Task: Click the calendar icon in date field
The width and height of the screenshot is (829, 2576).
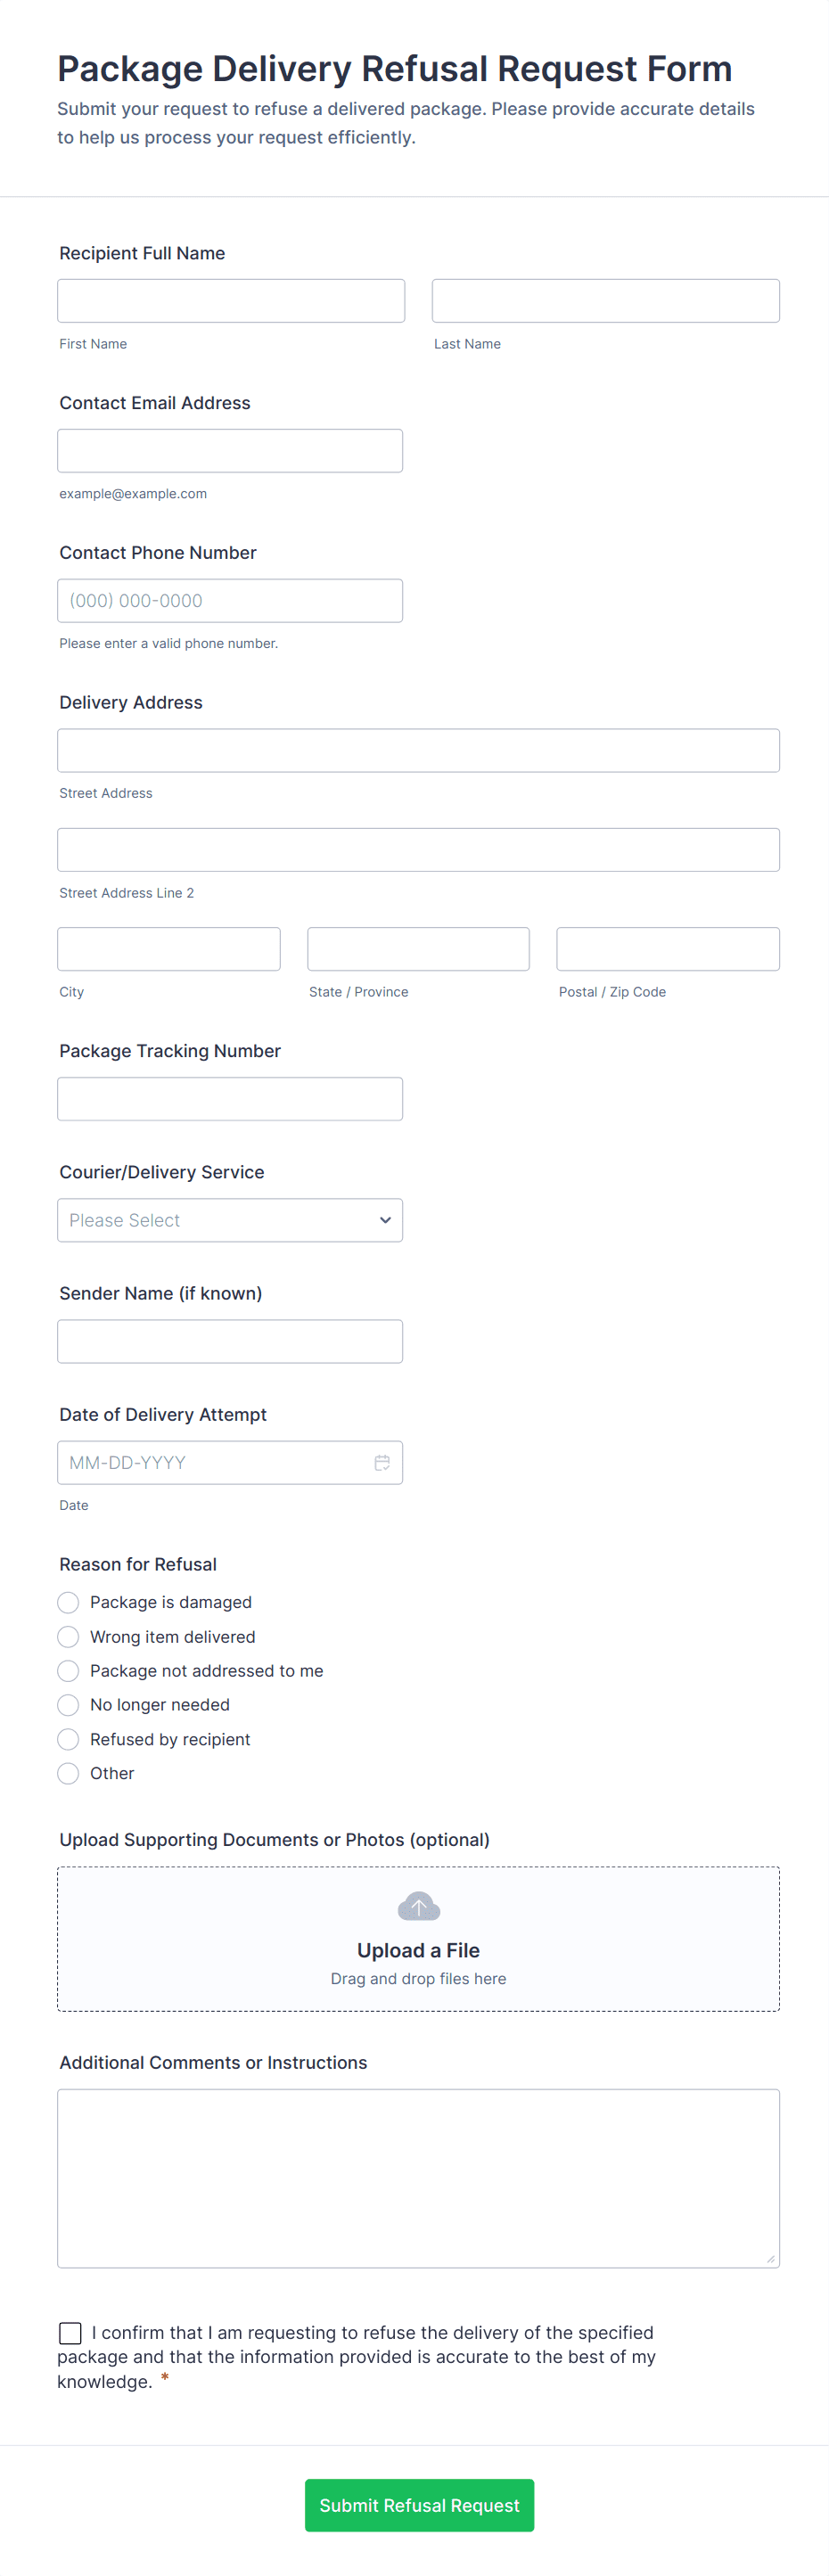Action: pyautogui.click(x=382, y=1462)
